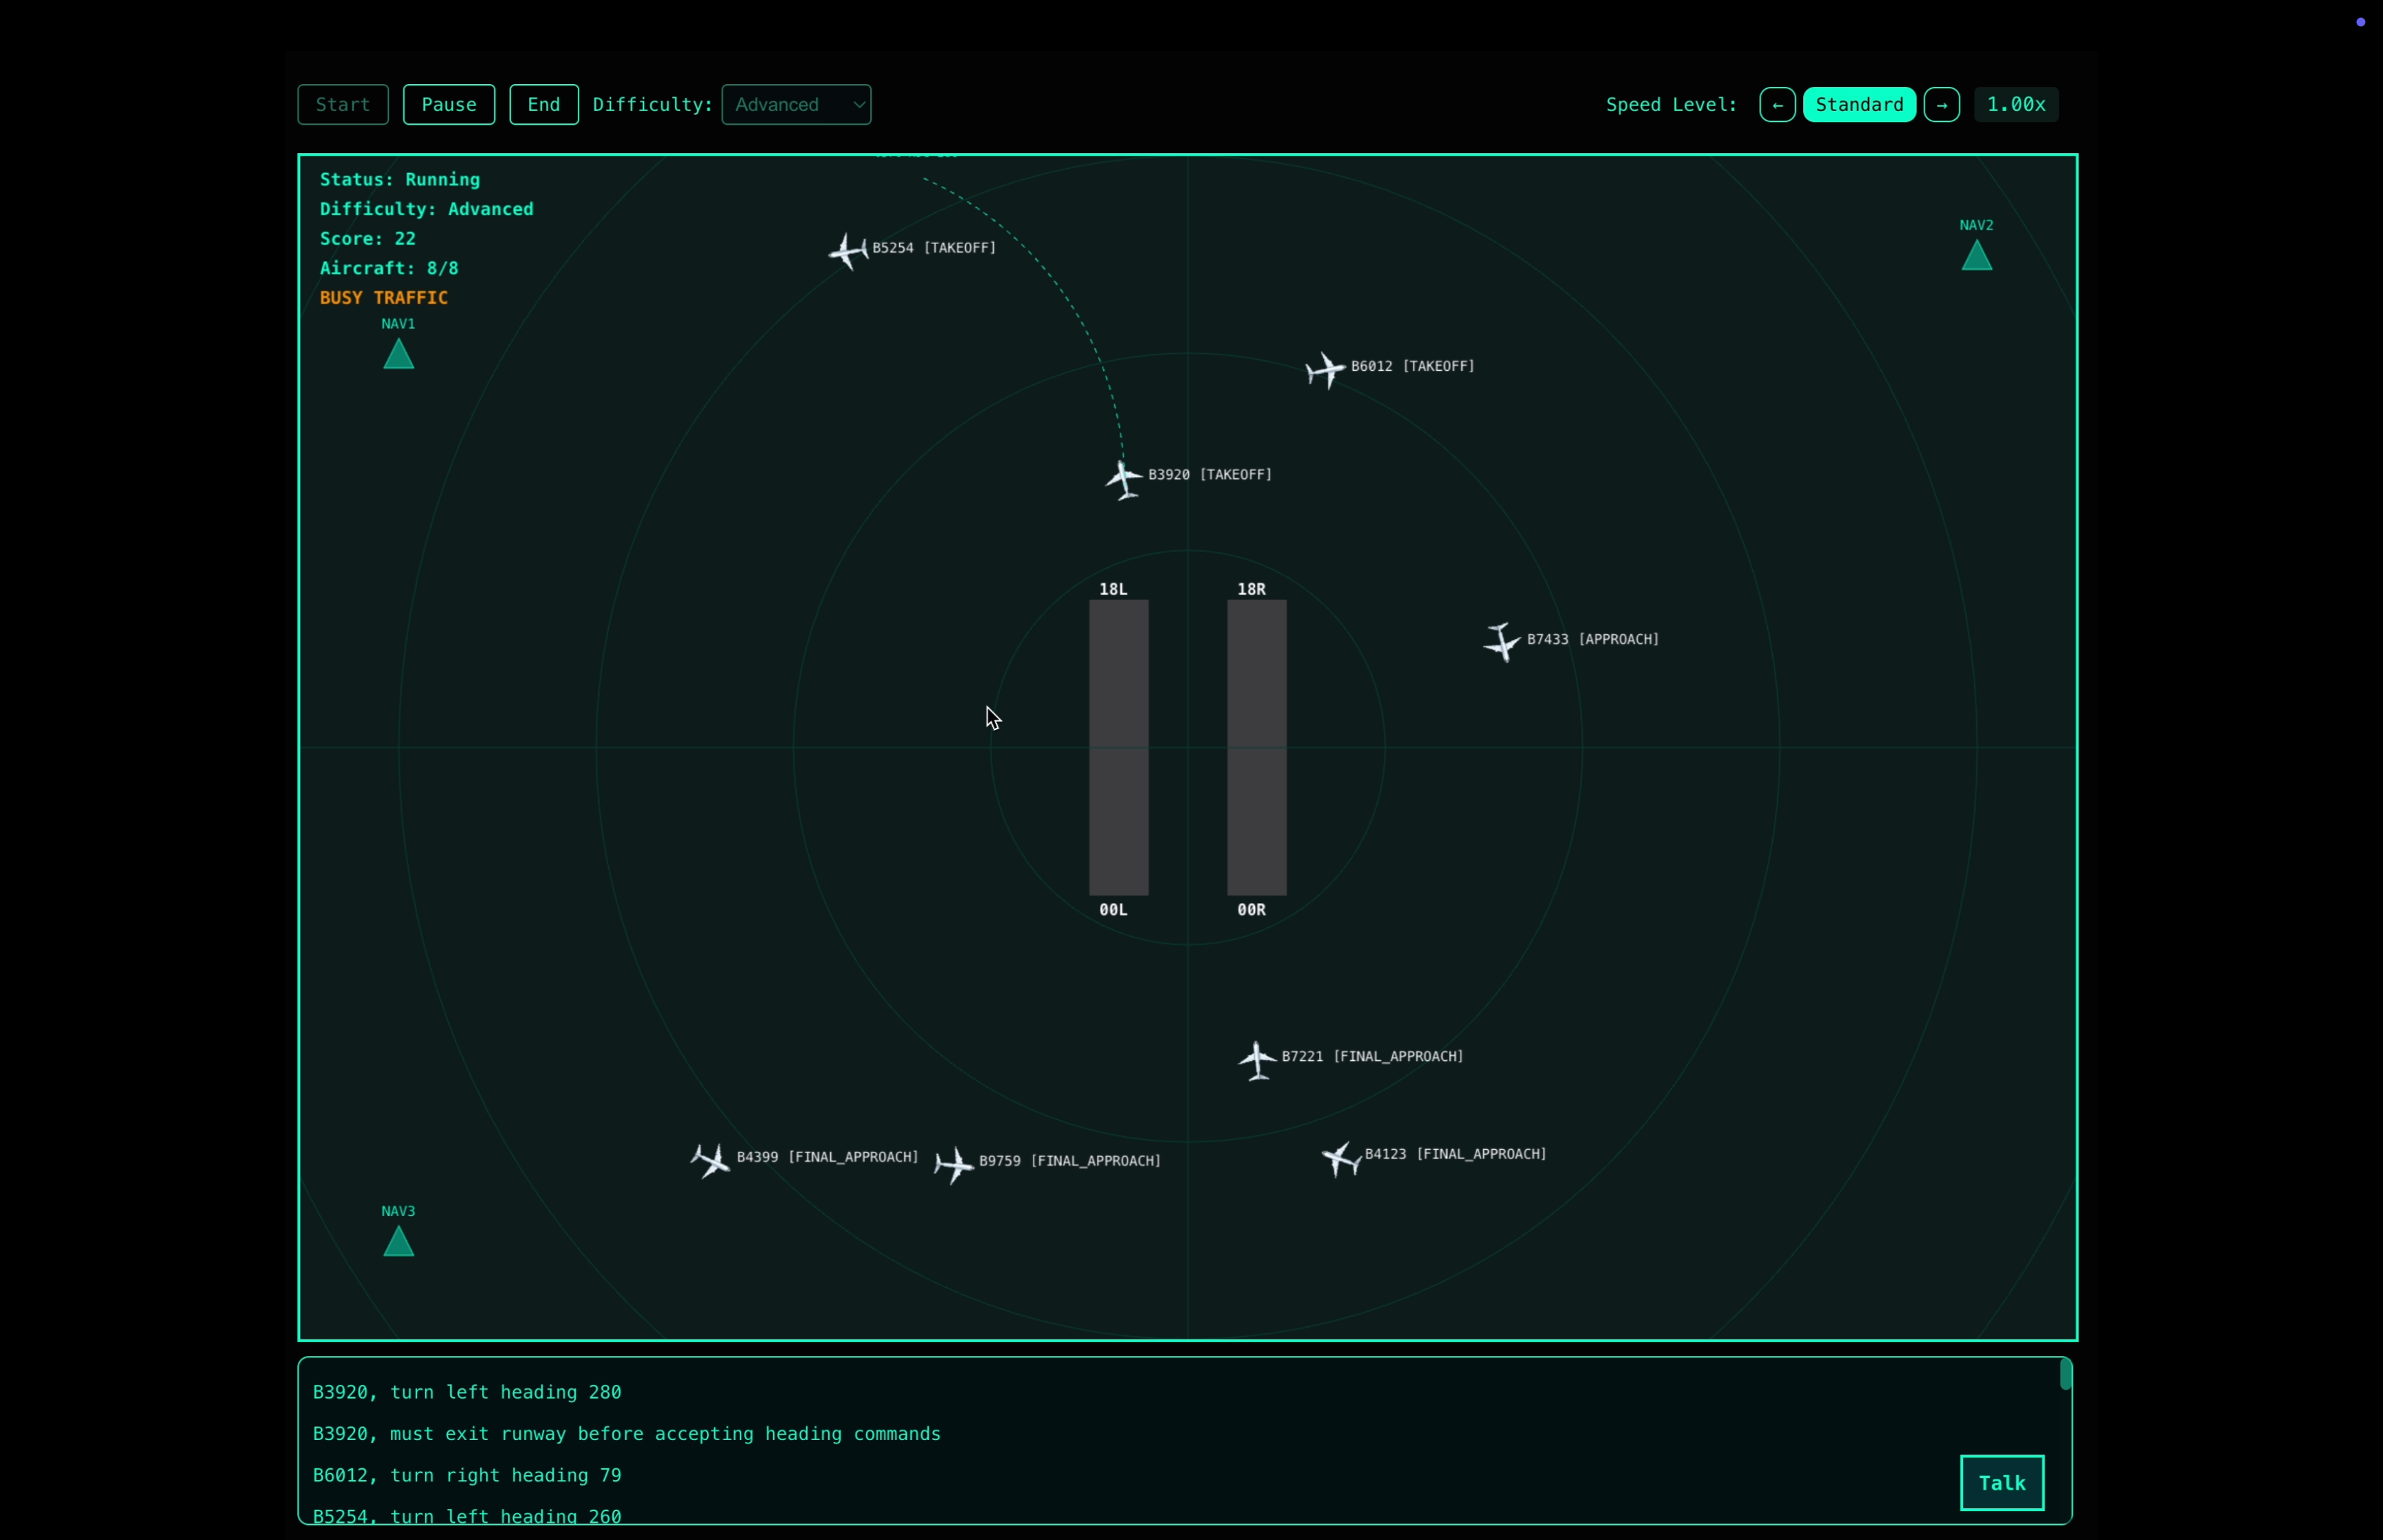This screenshot has width=2383, height=1540.
Task: Click the 00L runway end label
Action: 1113,910
